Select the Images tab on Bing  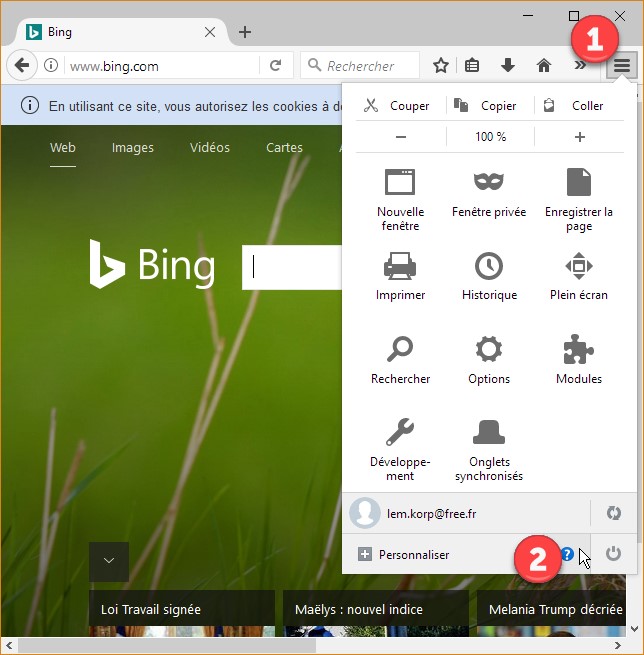[x=133, y=147]
